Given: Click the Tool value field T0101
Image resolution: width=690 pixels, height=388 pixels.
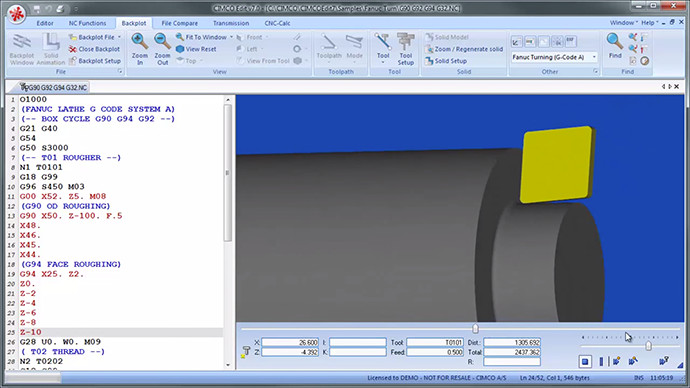Looking at the screenshot, I should point(435,342).
